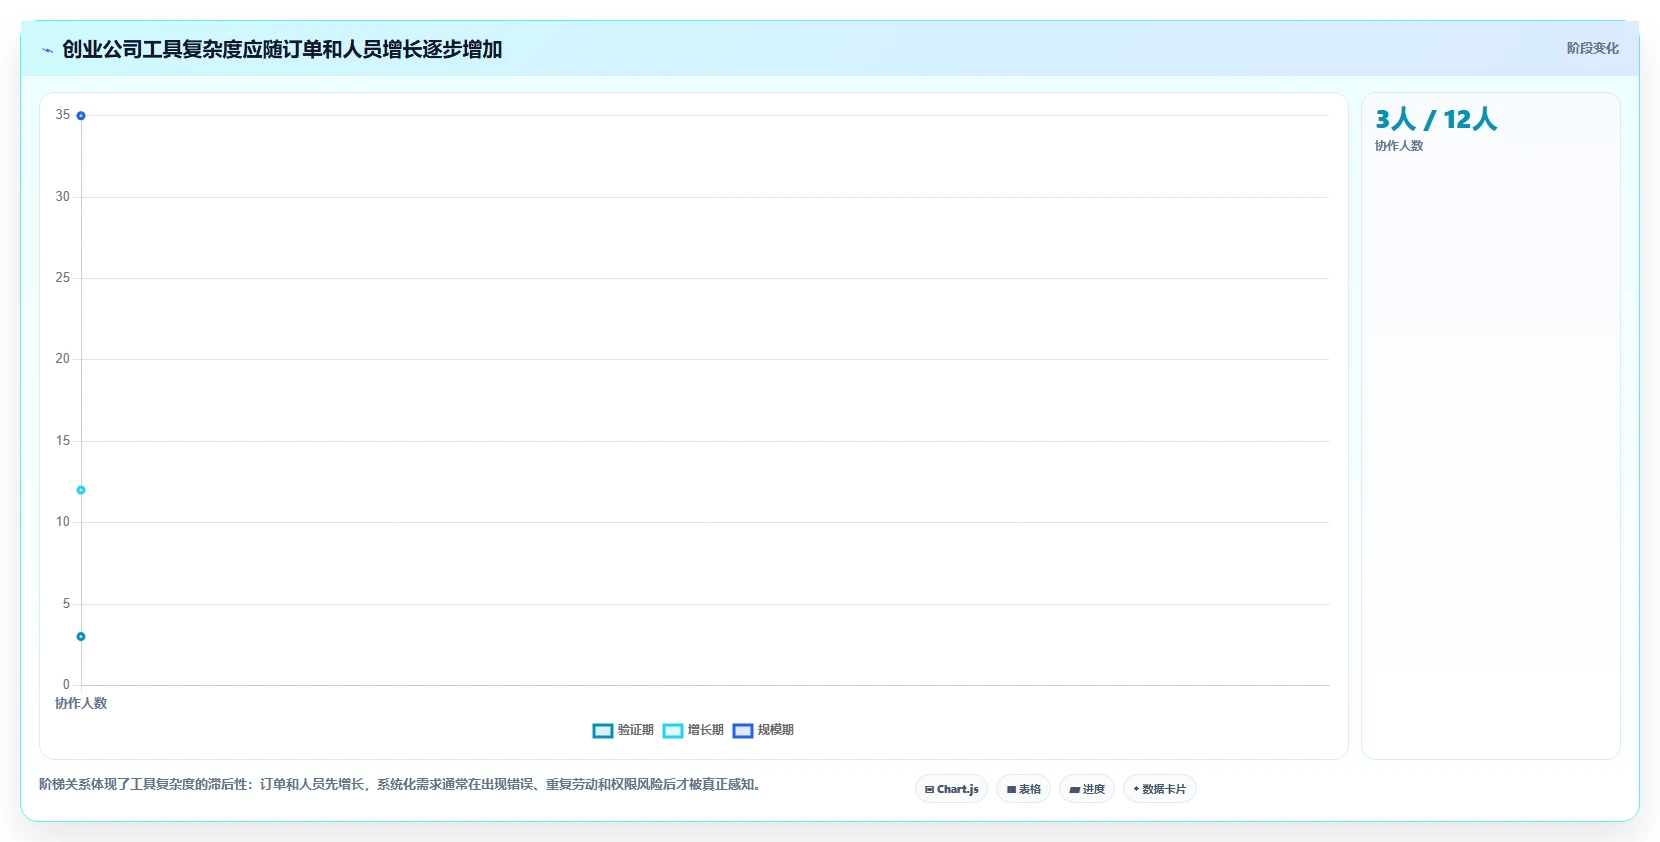The height and width of the screenshot is (842, 1660).
Task: Click the y-axis tick label 10
Action: (x=63, y=522)
